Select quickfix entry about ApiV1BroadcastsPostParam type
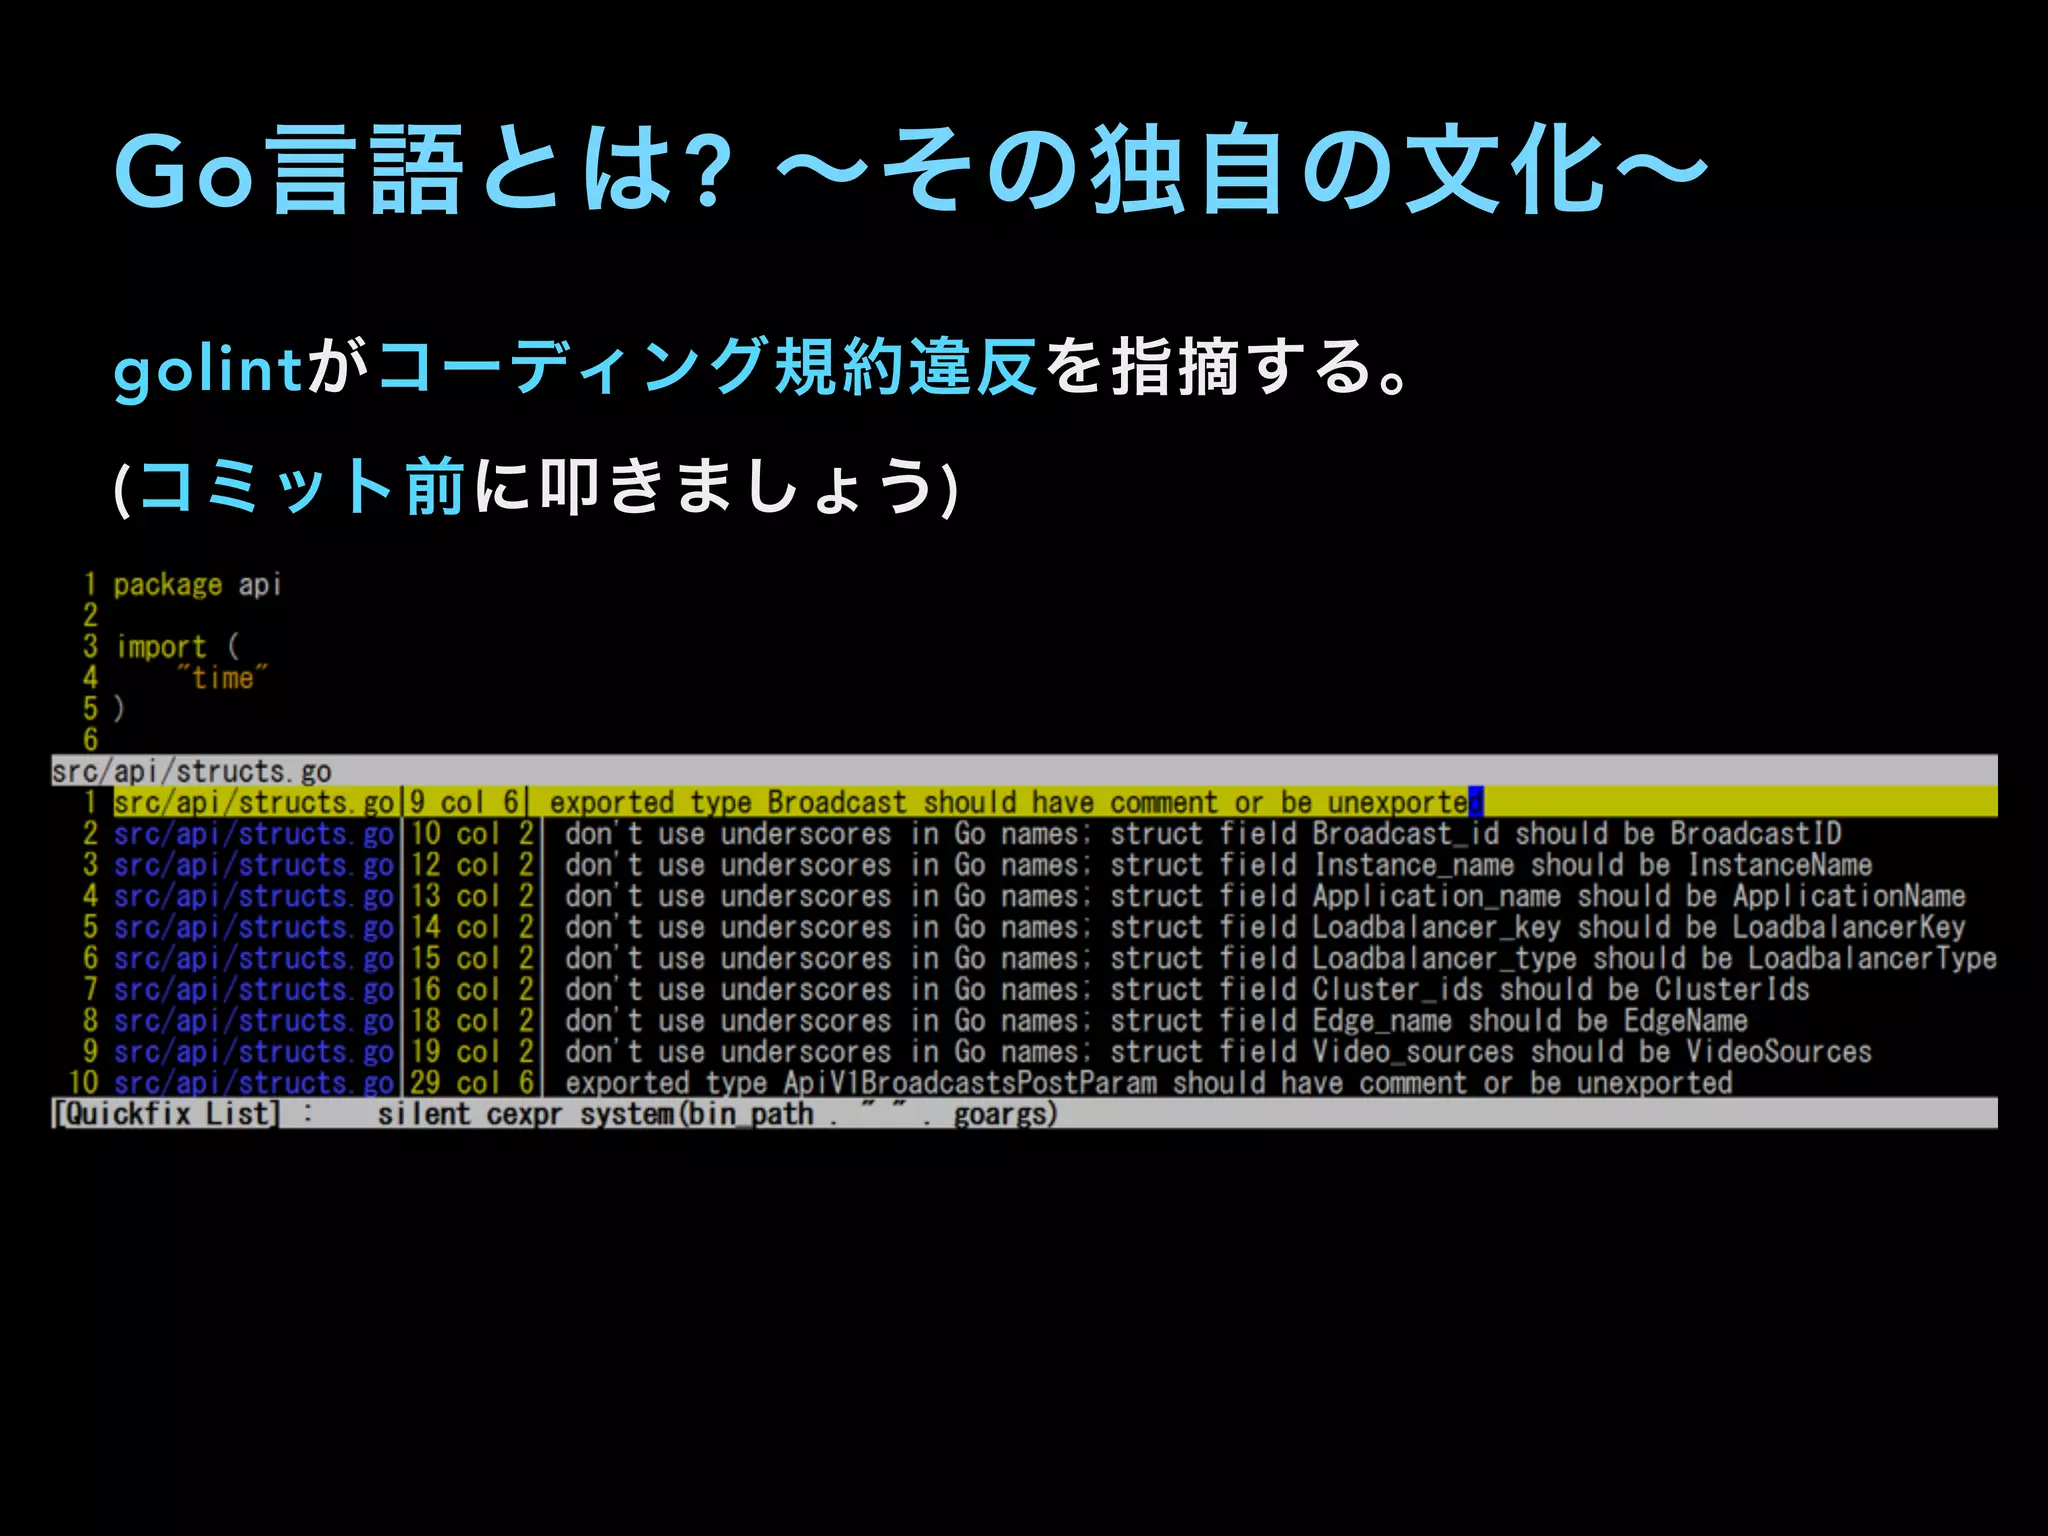The image size is (2048, 1536). (x=1024, y=1082)
